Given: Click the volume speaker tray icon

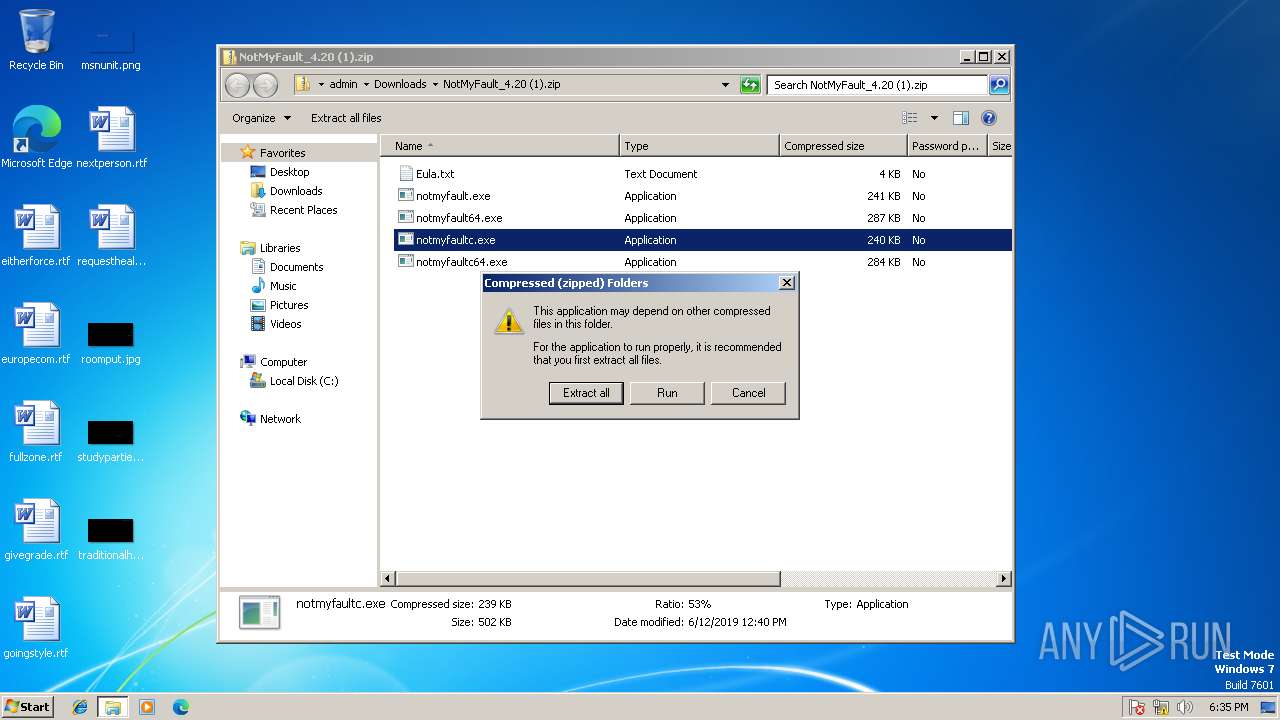Looking at the screenshot, I should pyautogui.click(x=1185, y=707).
